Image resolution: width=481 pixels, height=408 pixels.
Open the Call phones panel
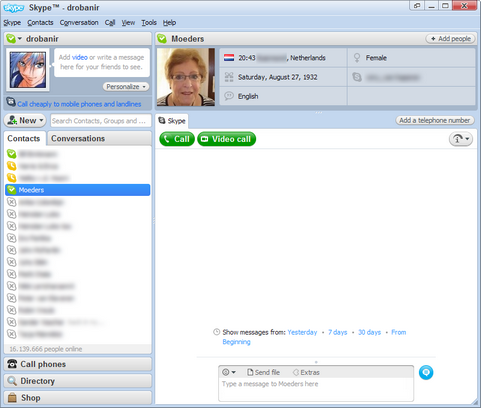pyautogui.click(x=78, y=364)
